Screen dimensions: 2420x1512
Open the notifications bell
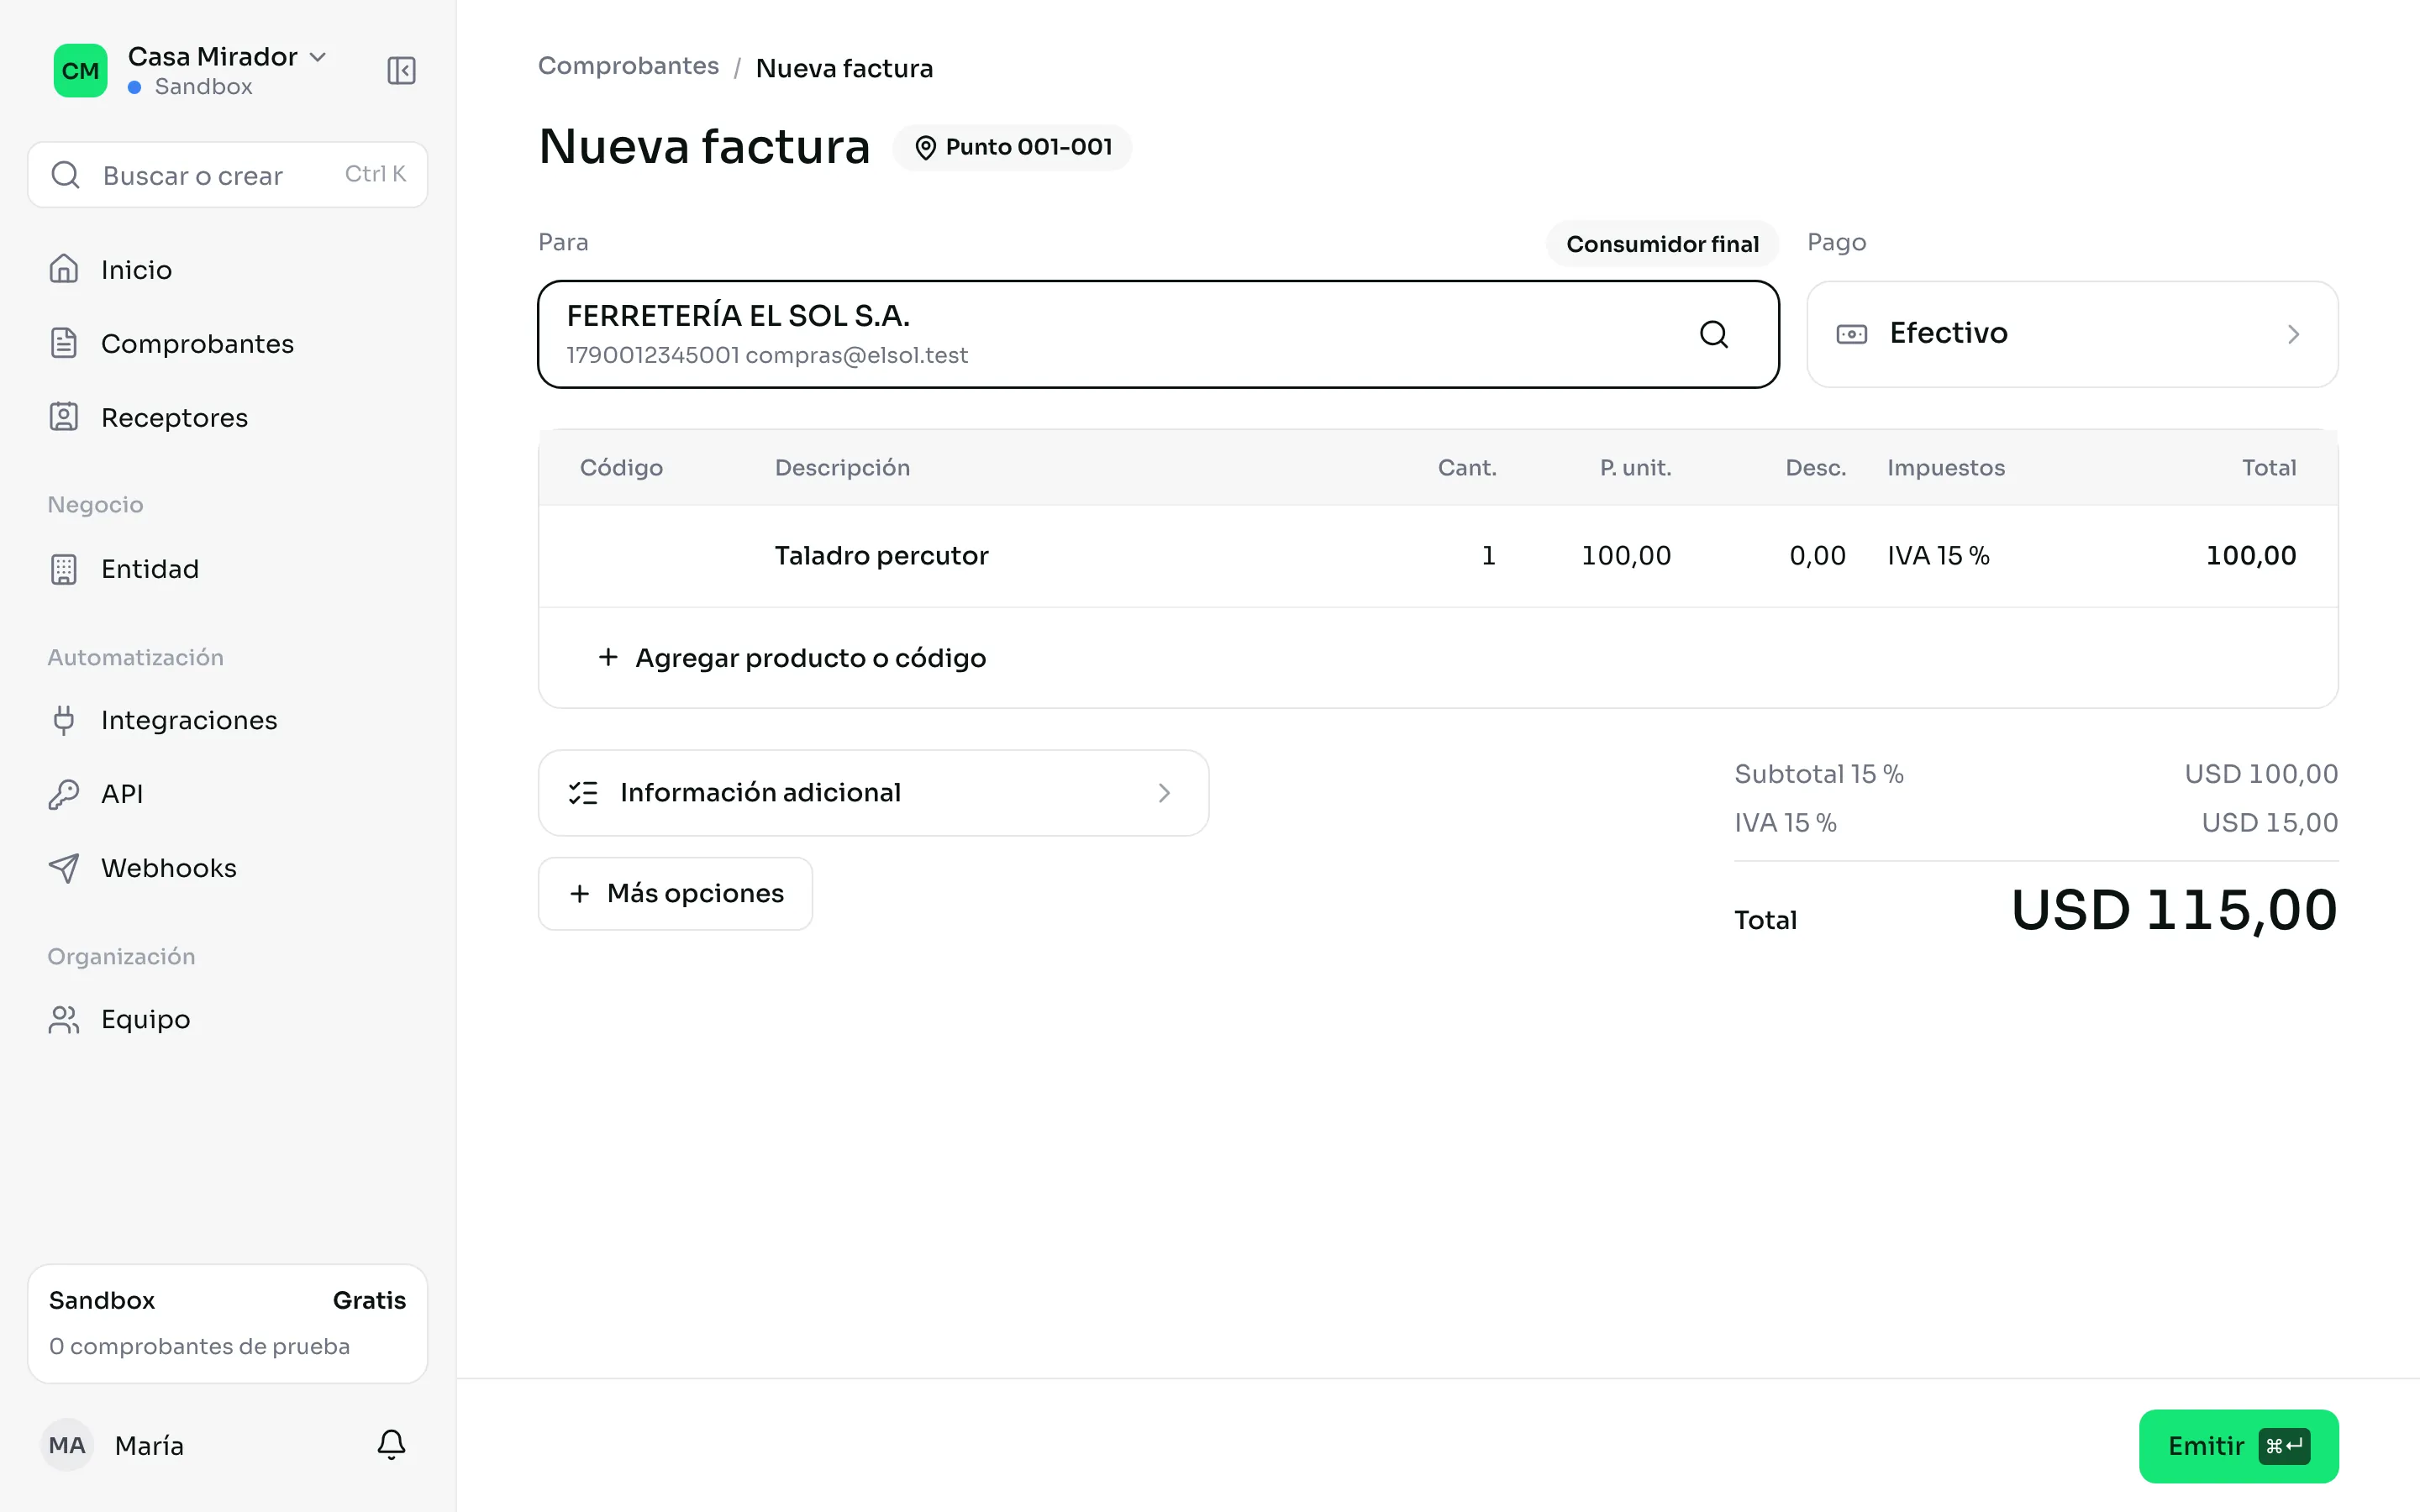coord(391,1444)
